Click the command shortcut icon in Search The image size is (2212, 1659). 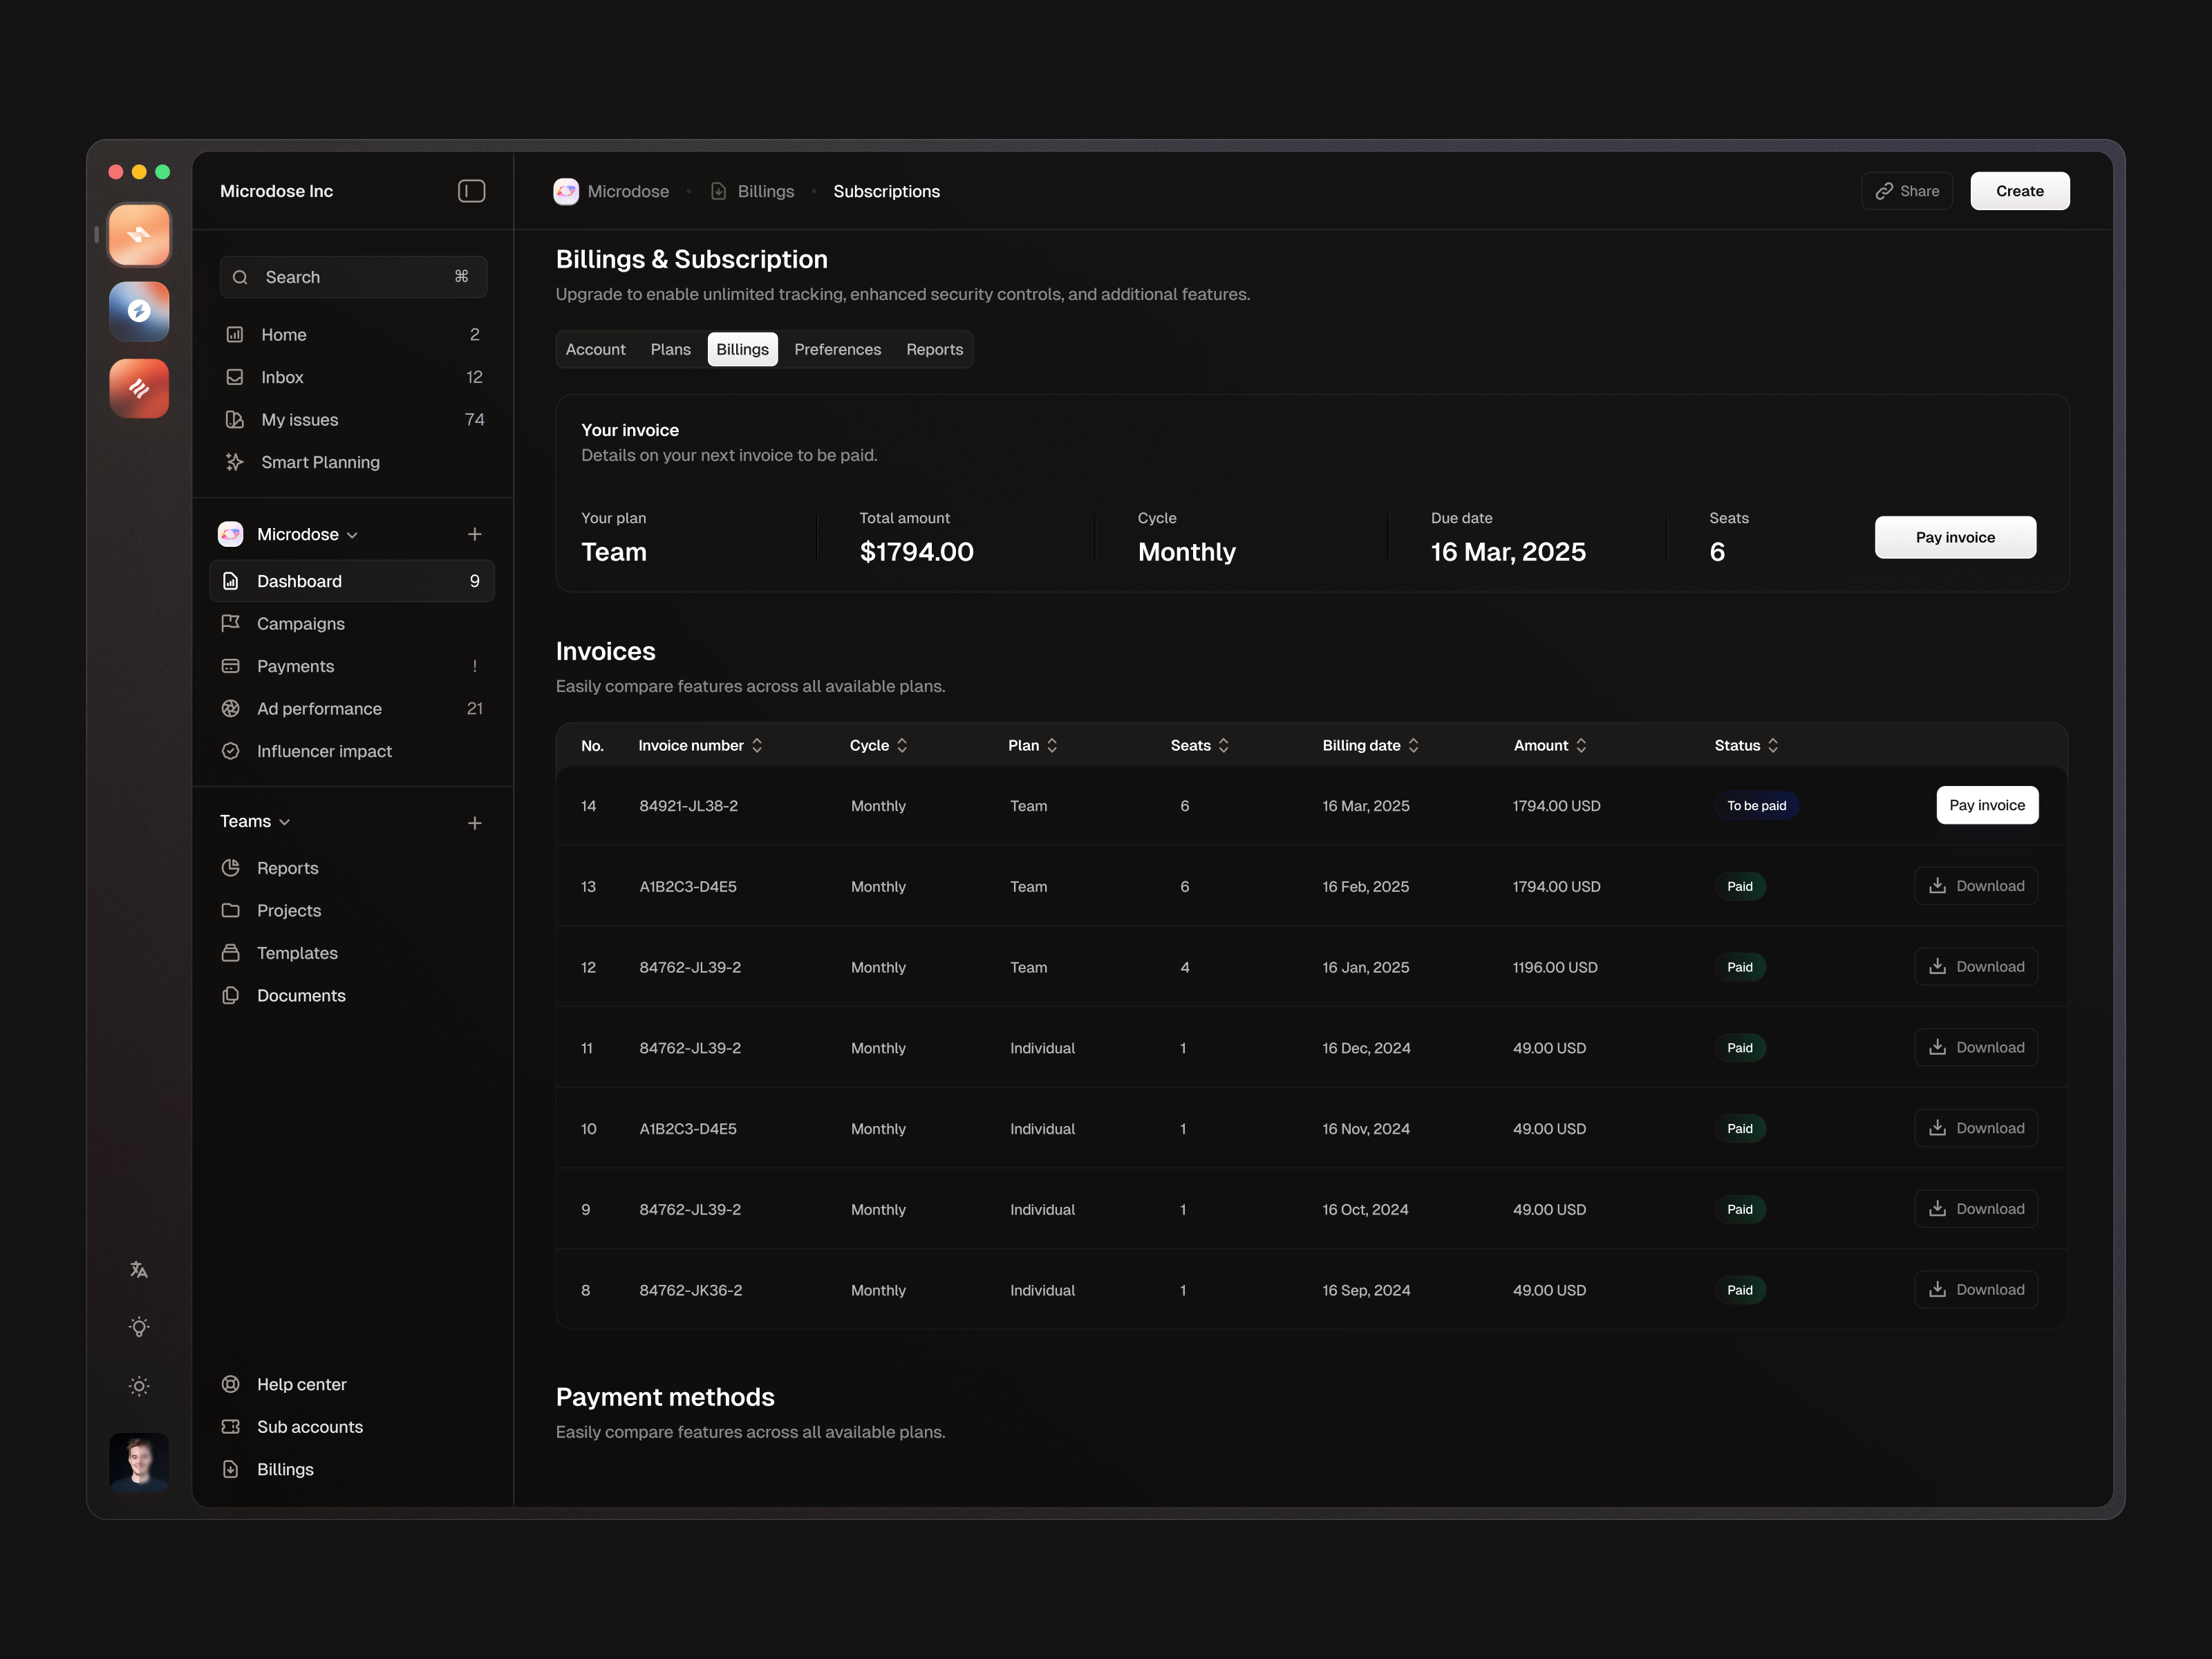(461, 277)
